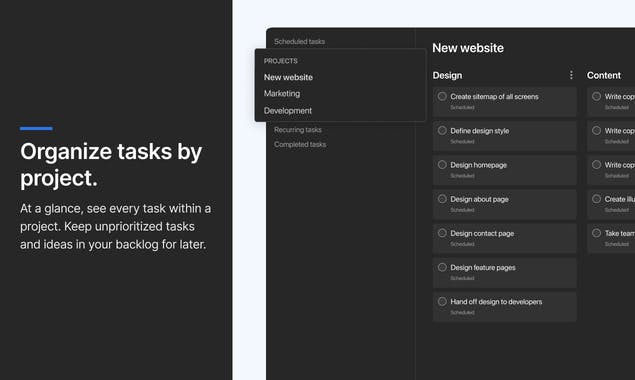This screenshot has height=380, width=635.
Task: Pick Development project in the menu
Action: click(288, 110)
